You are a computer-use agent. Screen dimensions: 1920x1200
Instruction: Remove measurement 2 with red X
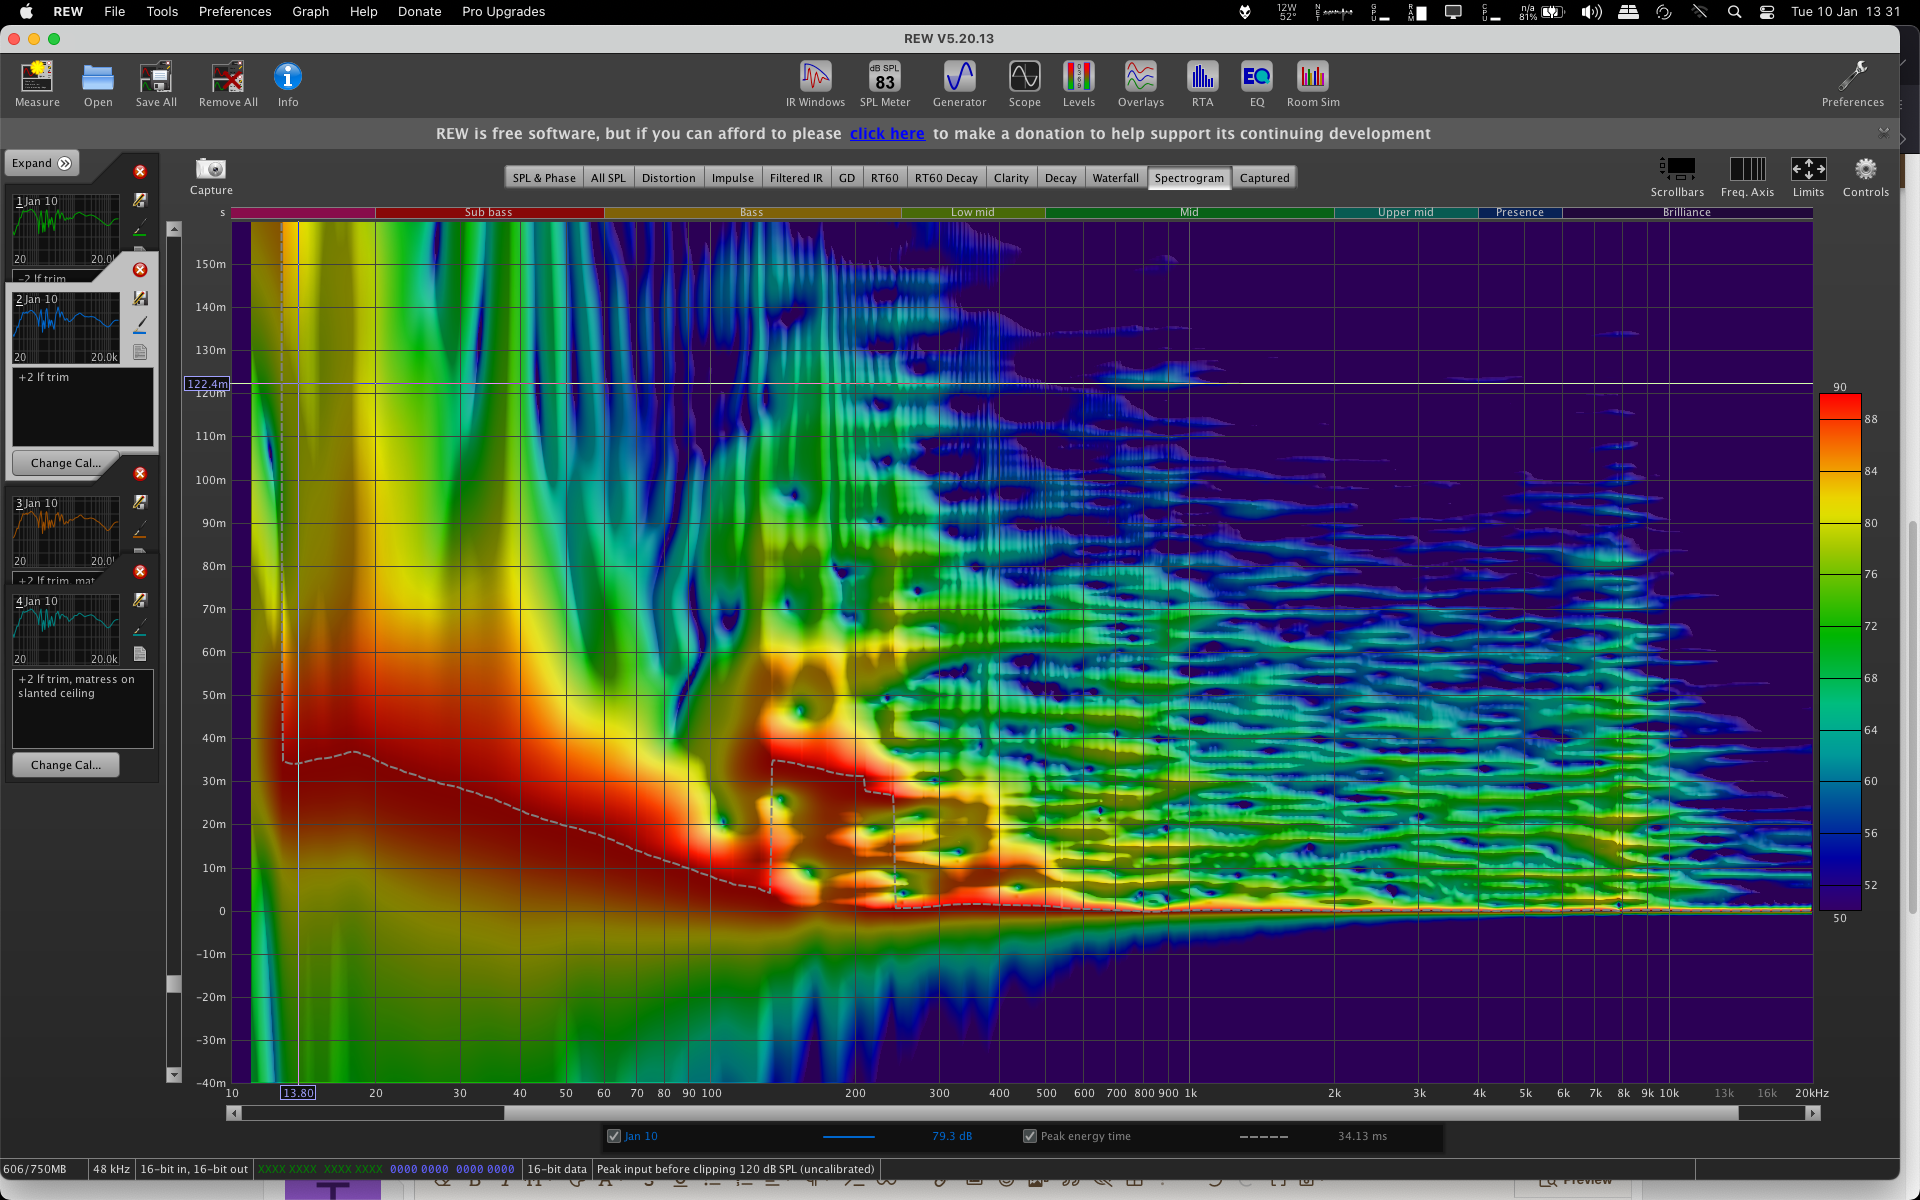pos(140,270)
